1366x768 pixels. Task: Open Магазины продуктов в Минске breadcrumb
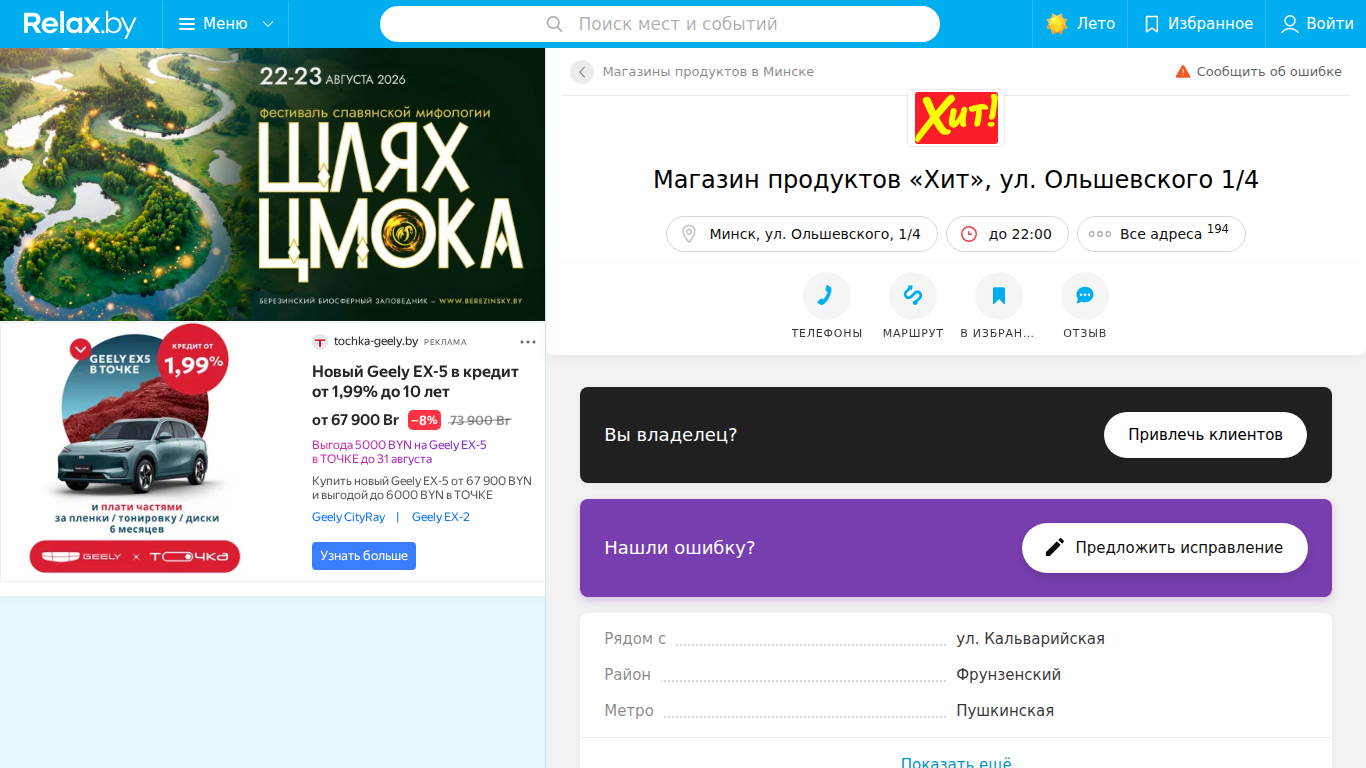pyautogui.click(x=708, y=72)
